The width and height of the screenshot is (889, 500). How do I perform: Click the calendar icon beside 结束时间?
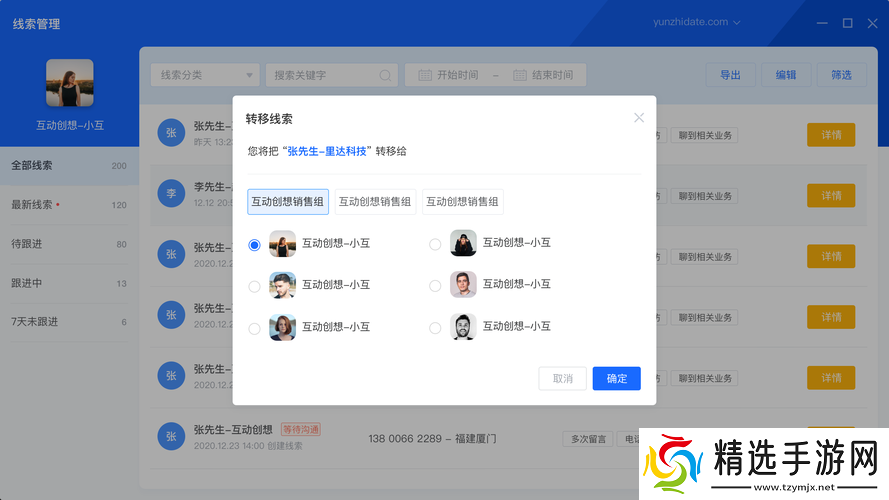tap(520, 75)
